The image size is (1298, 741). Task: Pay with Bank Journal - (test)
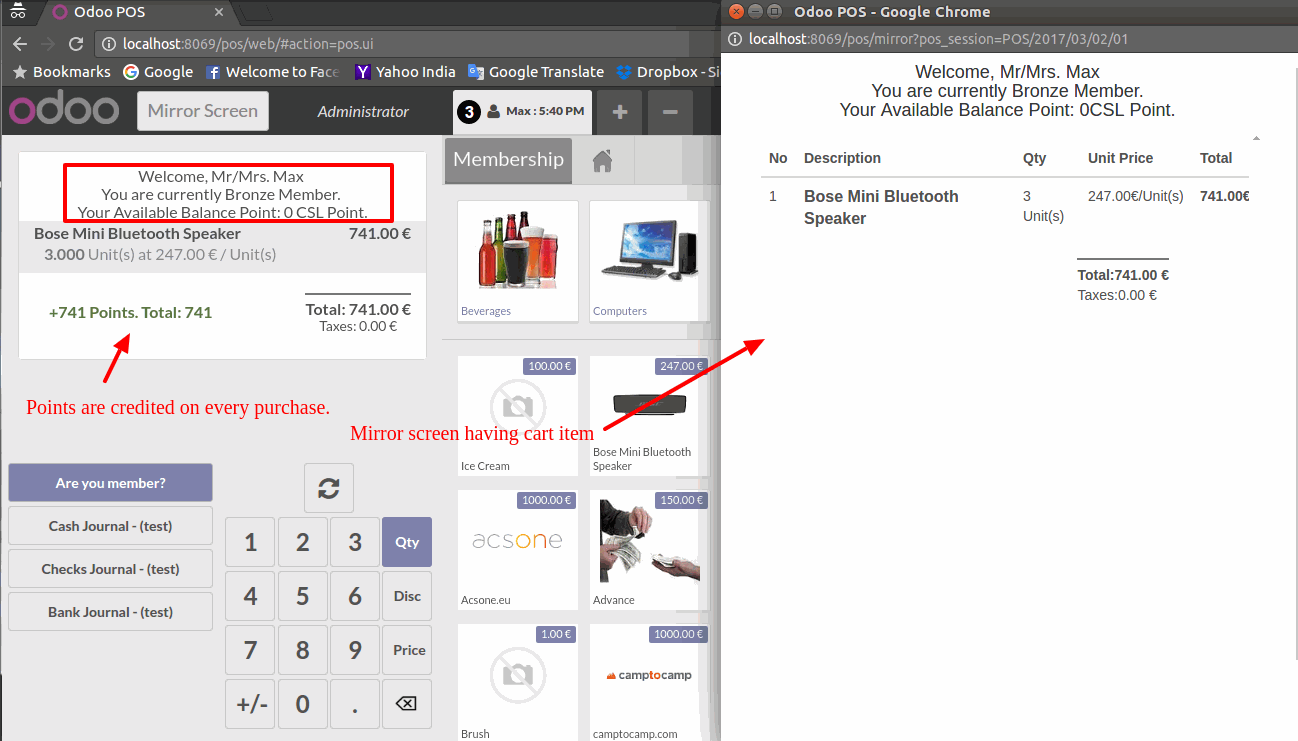[x=111, y=612]
